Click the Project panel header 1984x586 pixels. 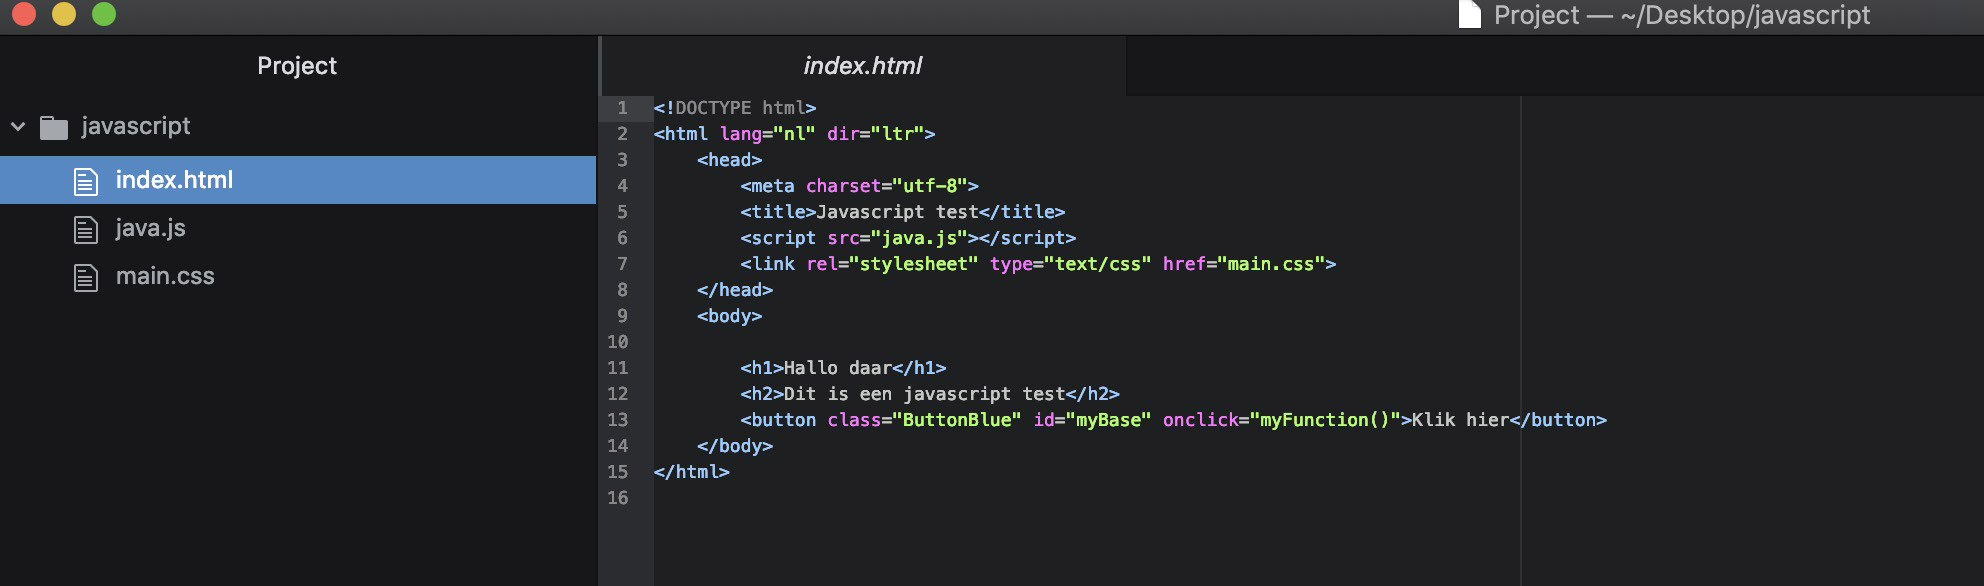coord(297,66)
